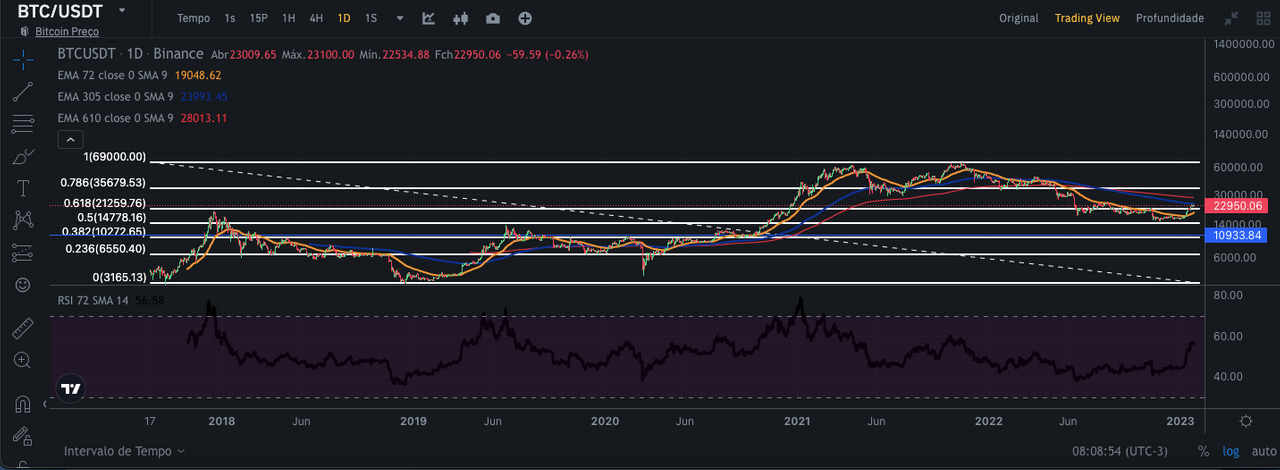1280x470 pixels.
Task: Switch to the Original chart view
Action: click(x=1018, y=18)
